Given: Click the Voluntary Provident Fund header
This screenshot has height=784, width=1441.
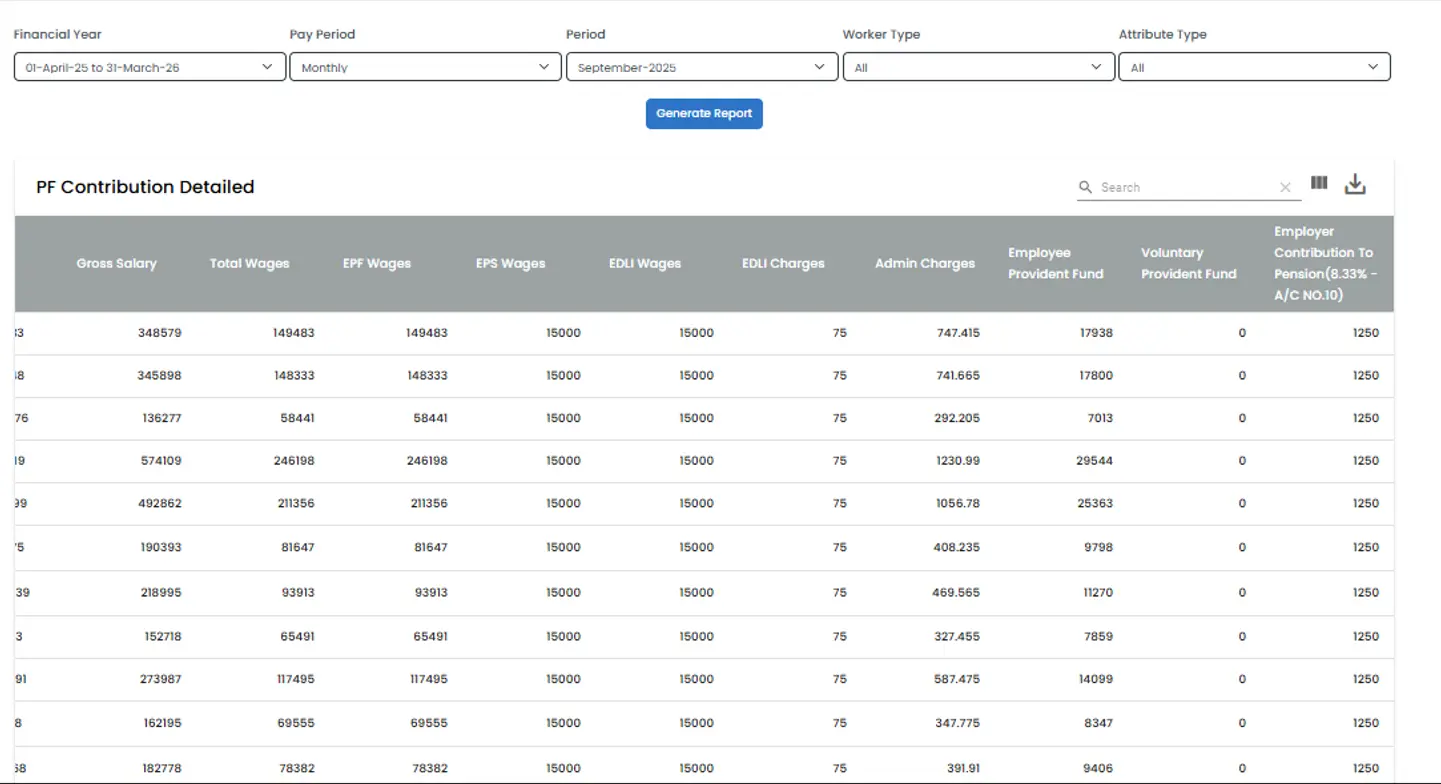Looking at the screenshot, I should tap(1188, 263).
